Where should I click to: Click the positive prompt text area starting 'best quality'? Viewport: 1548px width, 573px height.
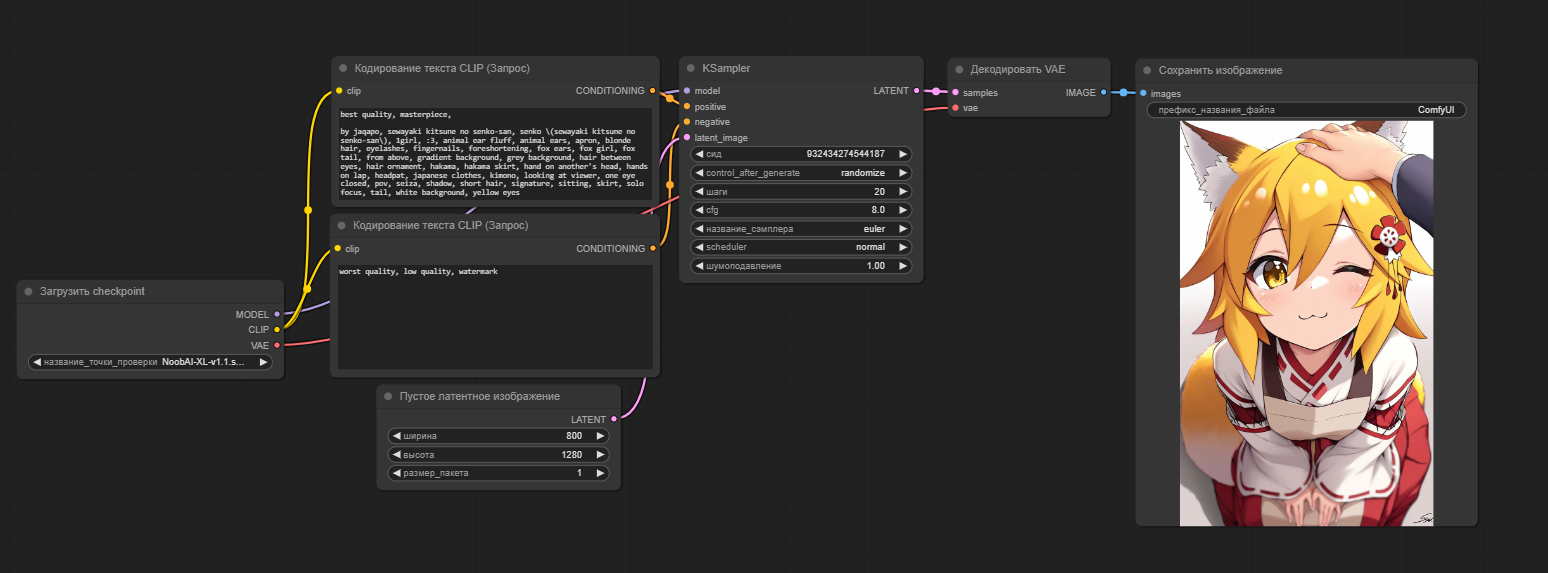pos(495,155)
